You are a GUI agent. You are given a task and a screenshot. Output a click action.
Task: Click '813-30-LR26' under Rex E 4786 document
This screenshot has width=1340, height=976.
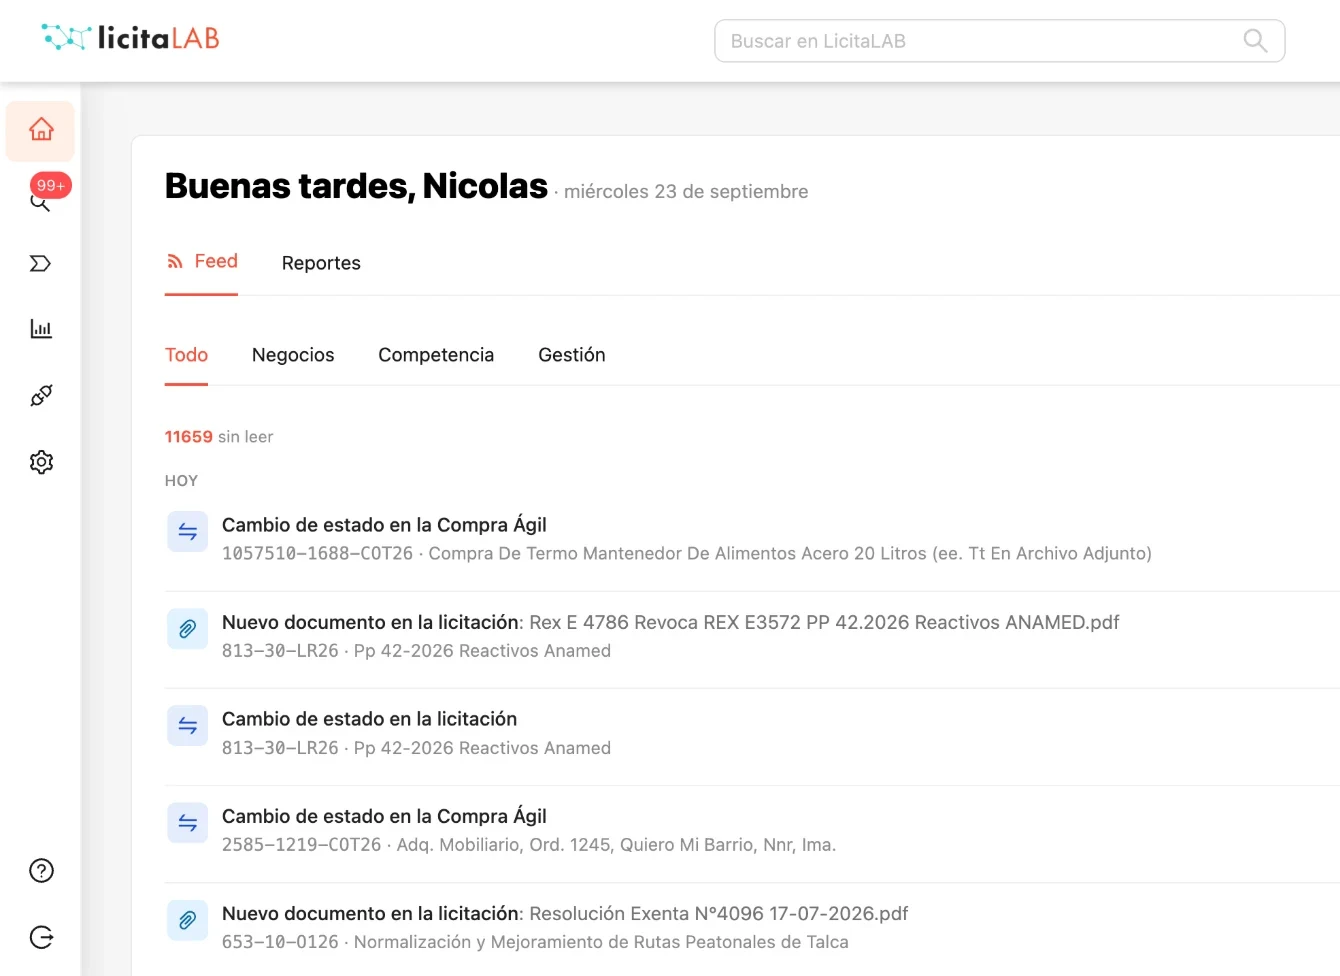point(280,651)
